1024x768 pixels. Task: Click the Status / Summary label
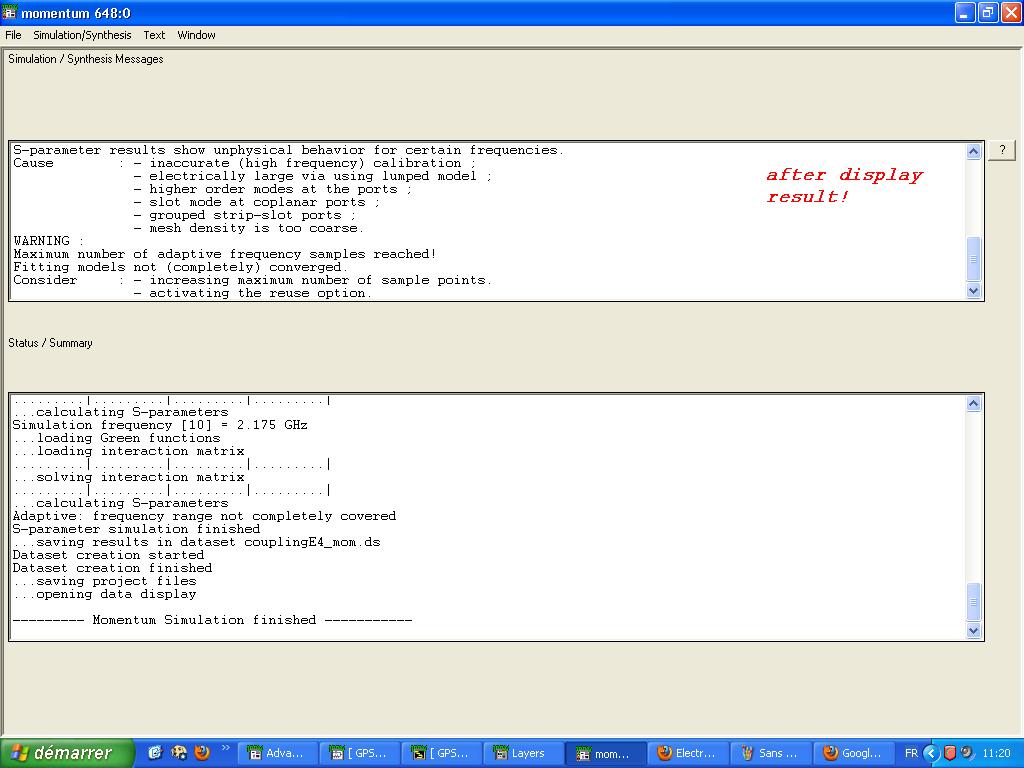[x=50, y=343]
